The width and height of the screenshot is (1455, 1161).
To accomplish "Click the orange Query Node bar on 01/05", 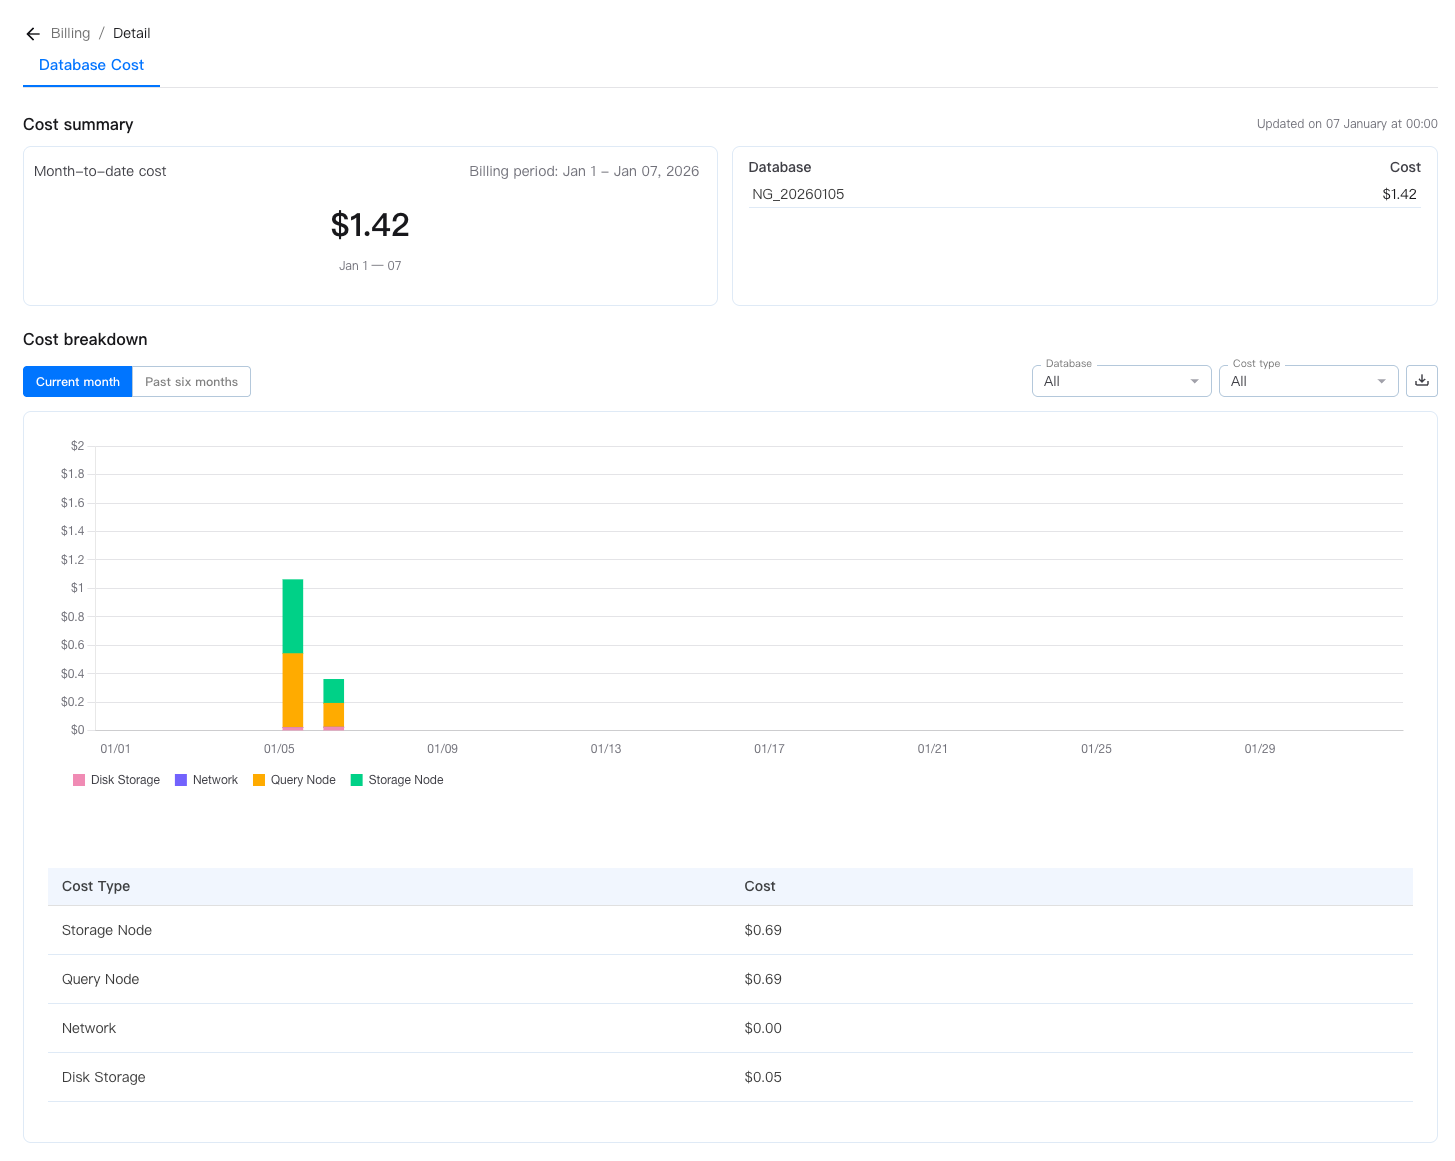I will (293, 690).
